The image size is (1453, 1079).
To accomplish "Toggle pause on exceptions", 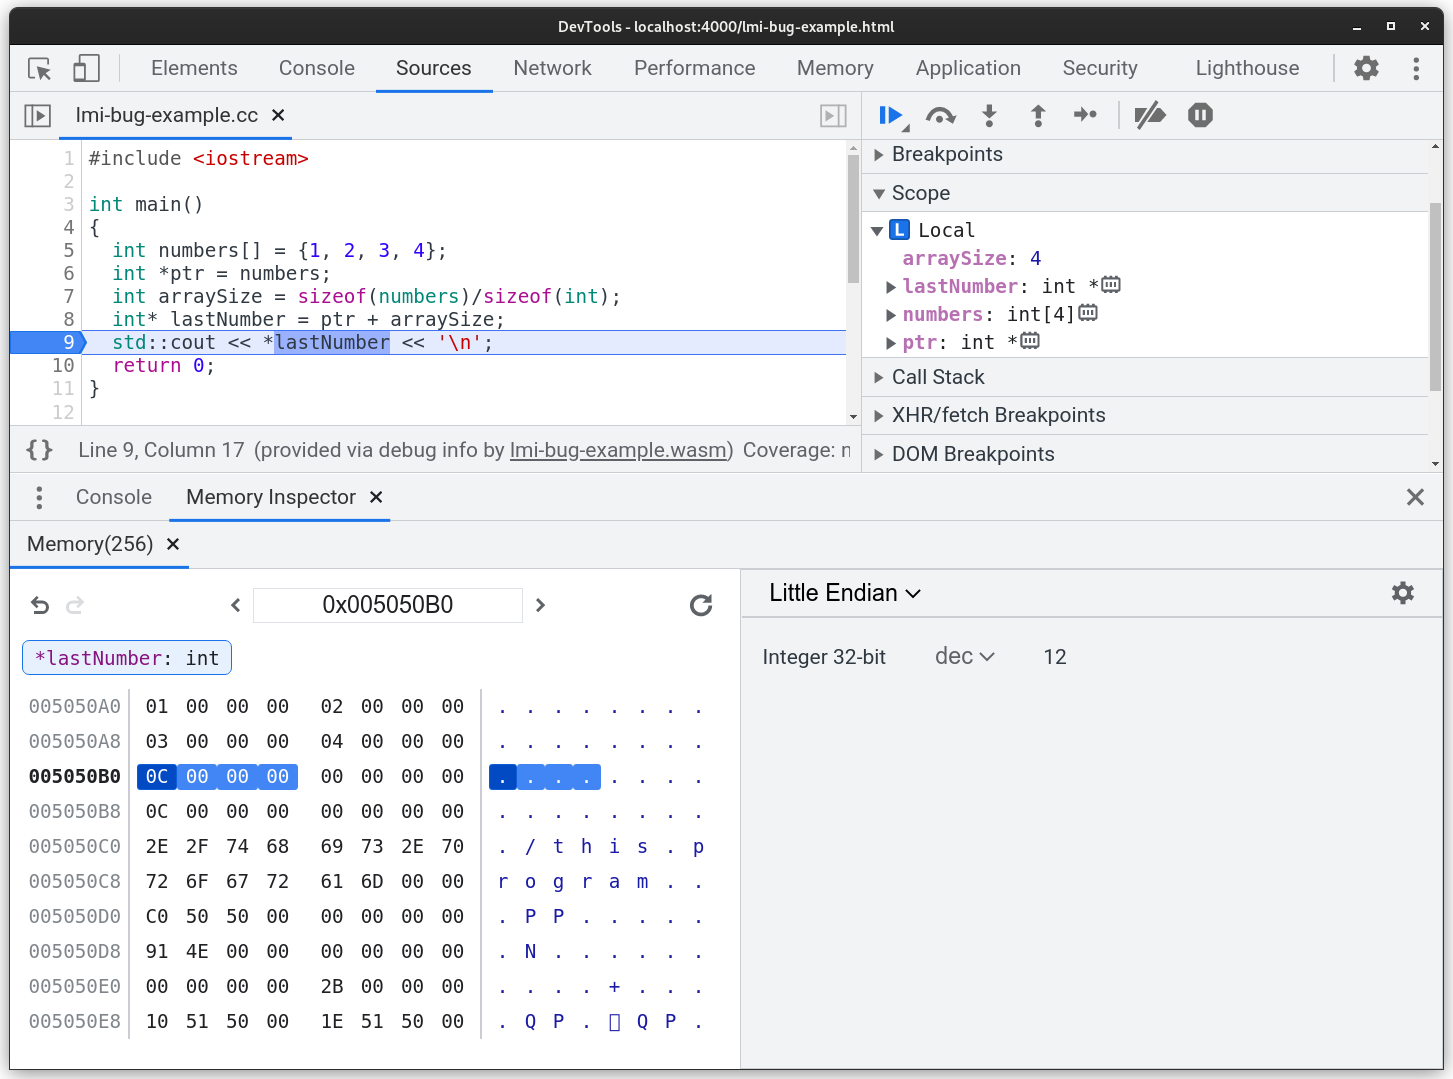I will pyautogui.click(x=1199, y=115).
